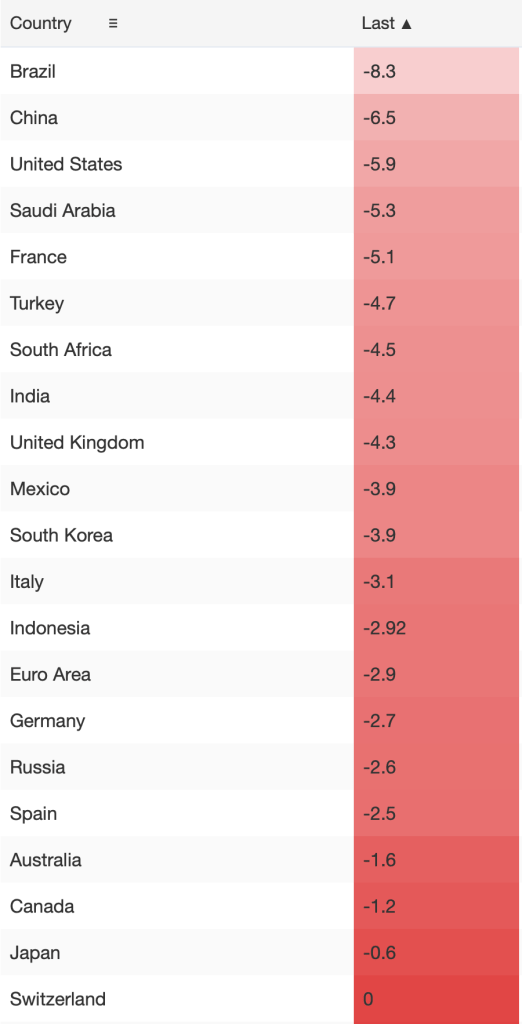Image resolution: width=522 pixels, height=1024 pixels.
Task: Open the Russia country link
Action: pos(38,767)
